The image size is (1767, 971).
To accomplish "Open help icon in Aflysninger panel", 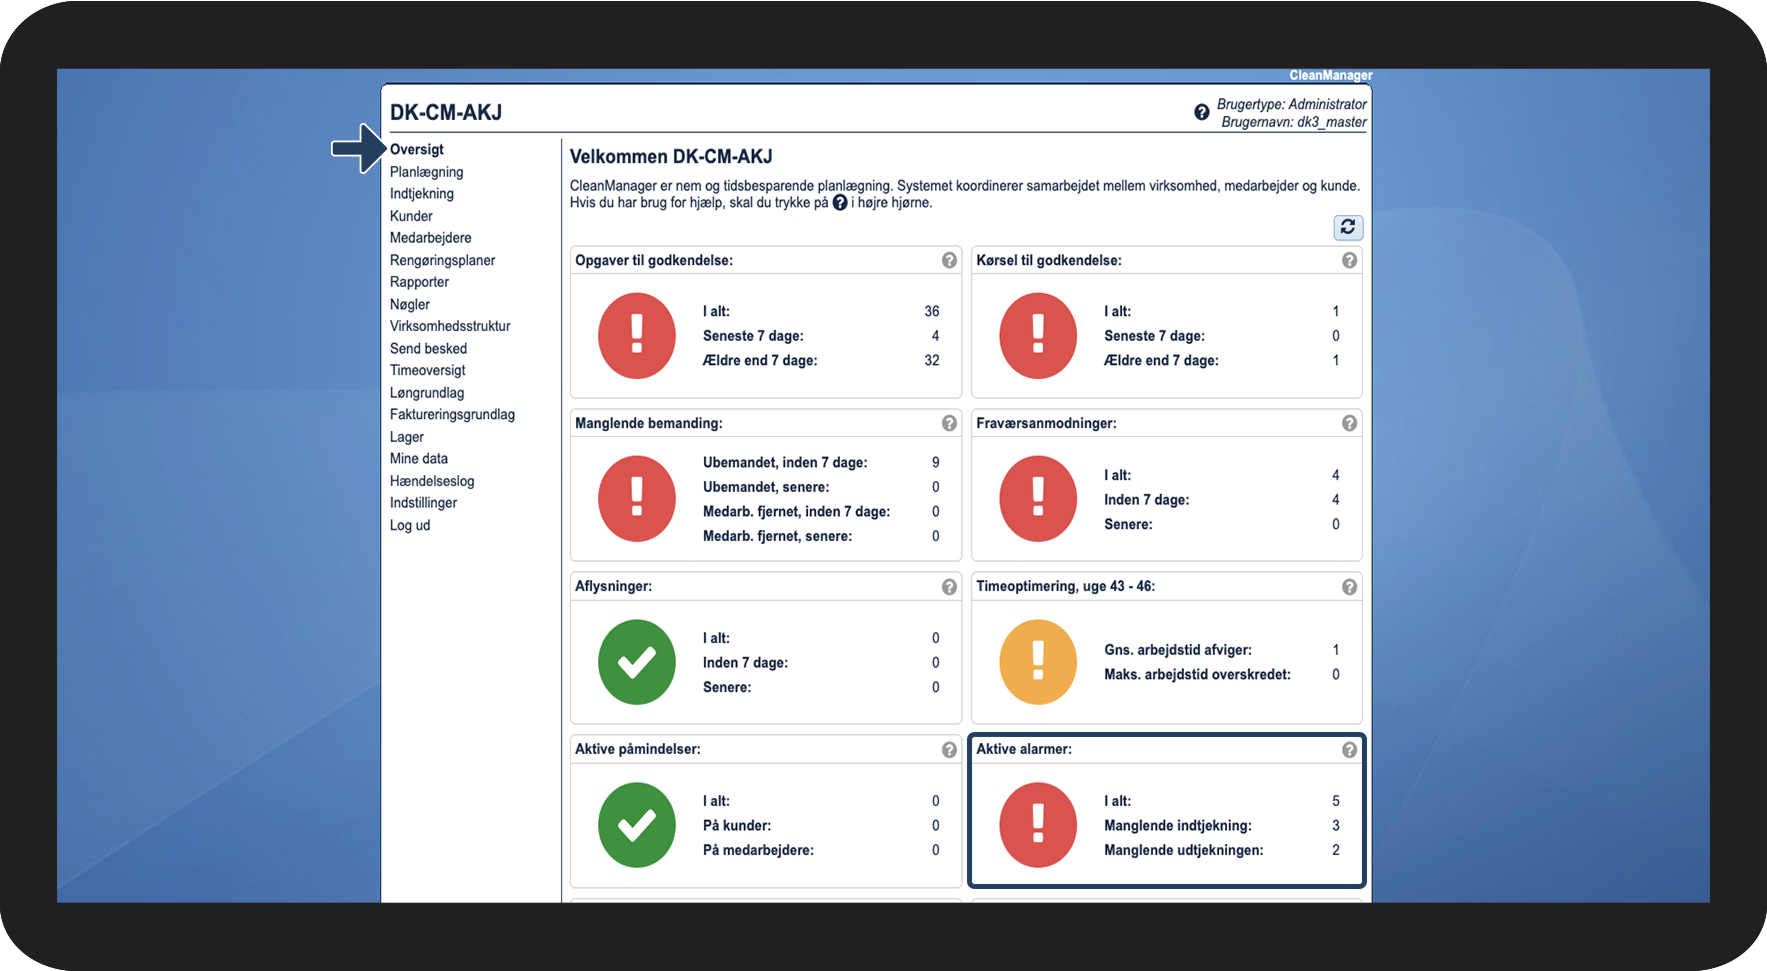I will pos(949,587).
